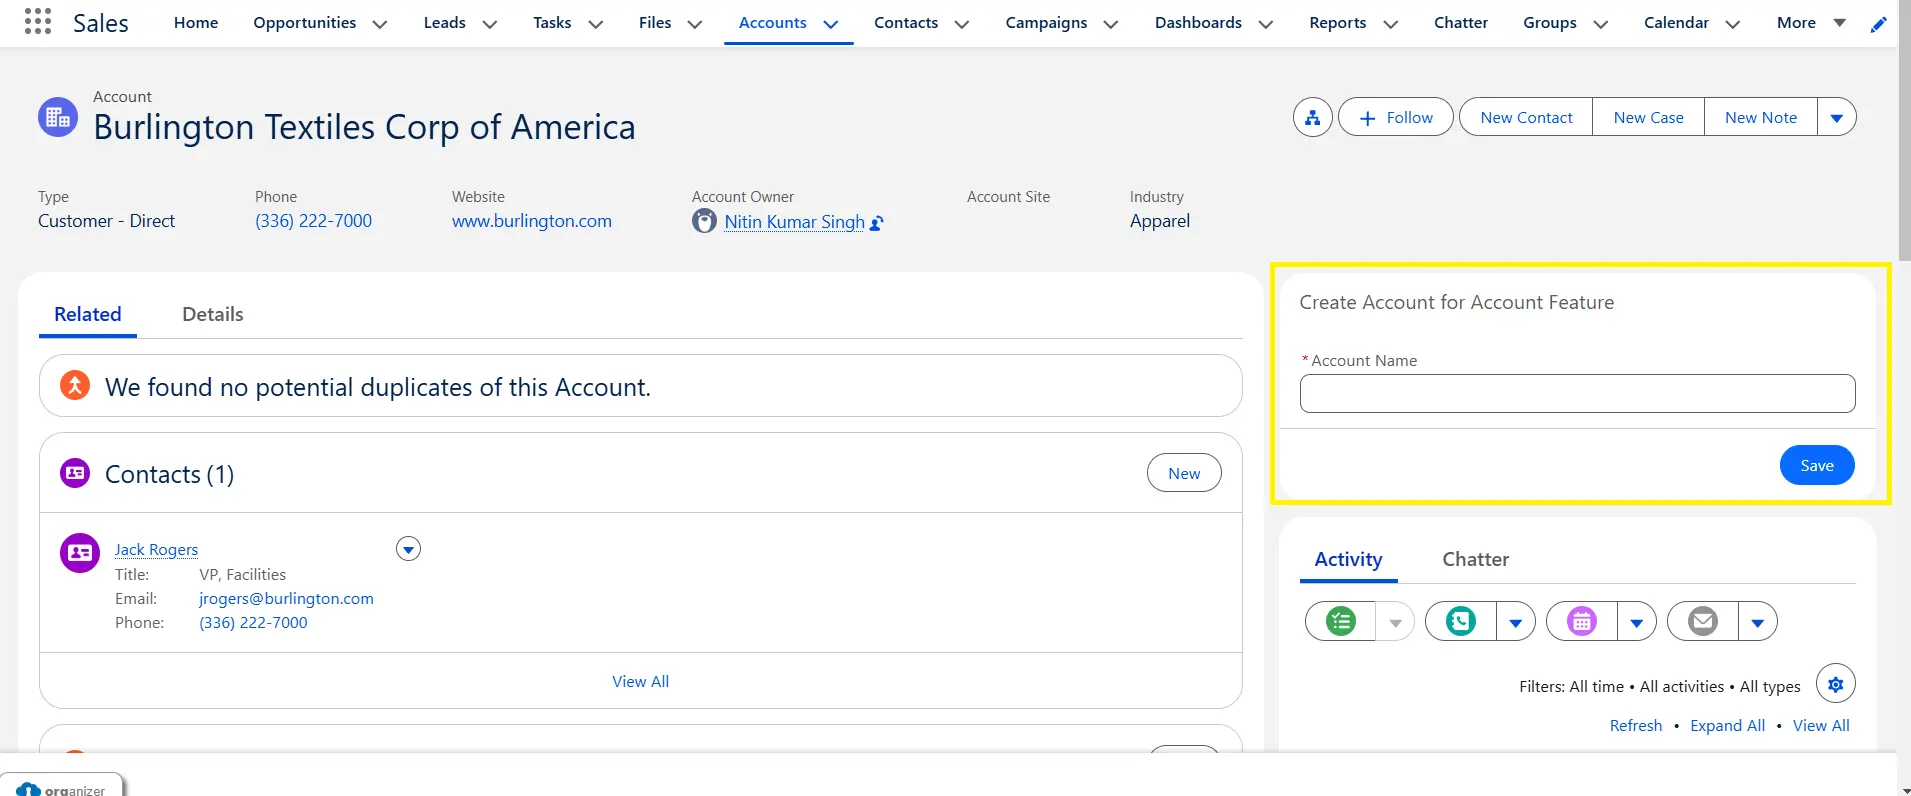Click the 'Customer - Direct' type value
This screenshot has height=796, width=1911.
pos(106,221)
